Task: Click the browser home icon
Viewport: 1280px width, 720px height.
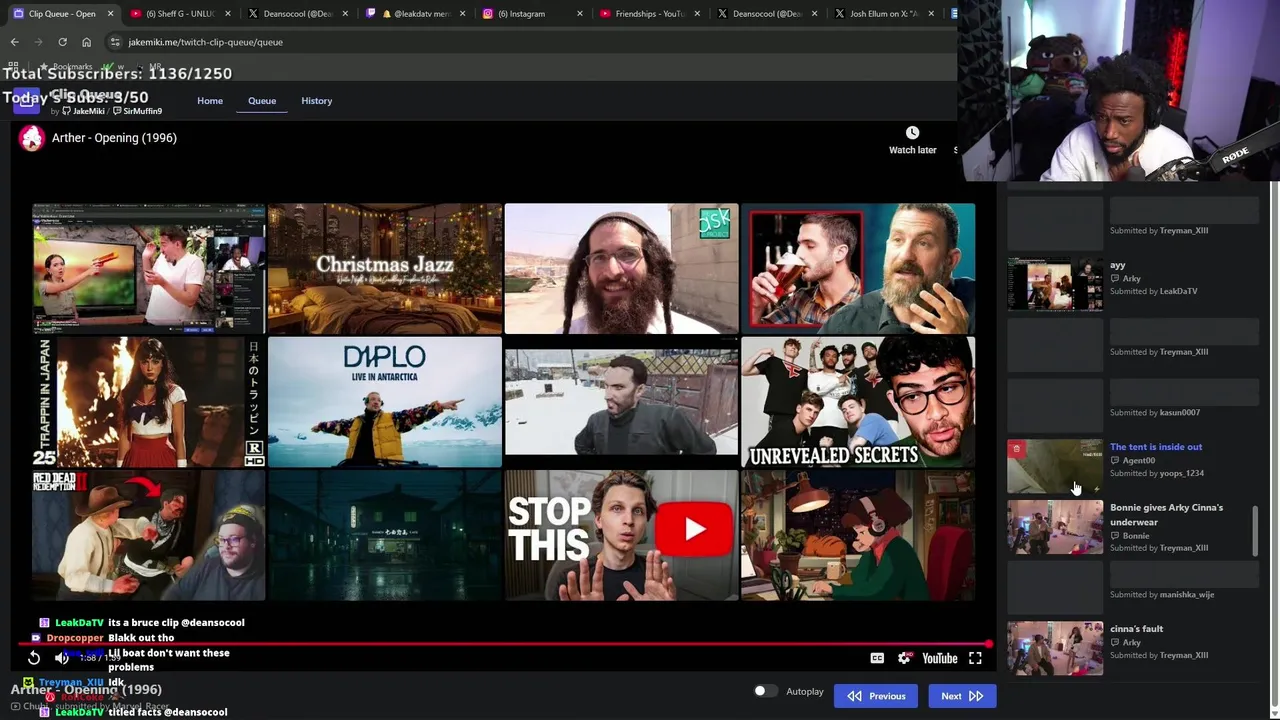Action: pos(86,42)
